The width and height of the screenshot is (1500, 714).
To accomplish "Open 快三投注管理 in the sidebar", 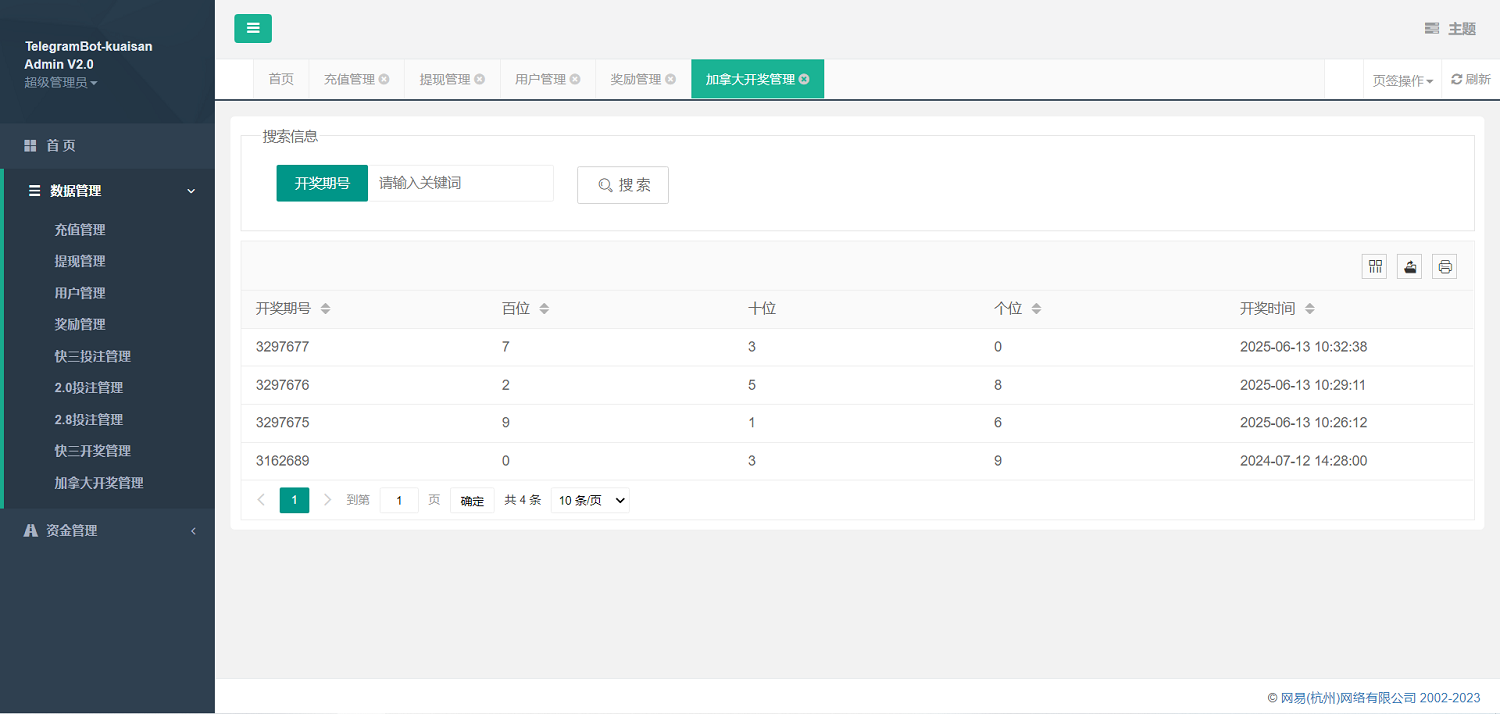I will (x=92, y=356).
